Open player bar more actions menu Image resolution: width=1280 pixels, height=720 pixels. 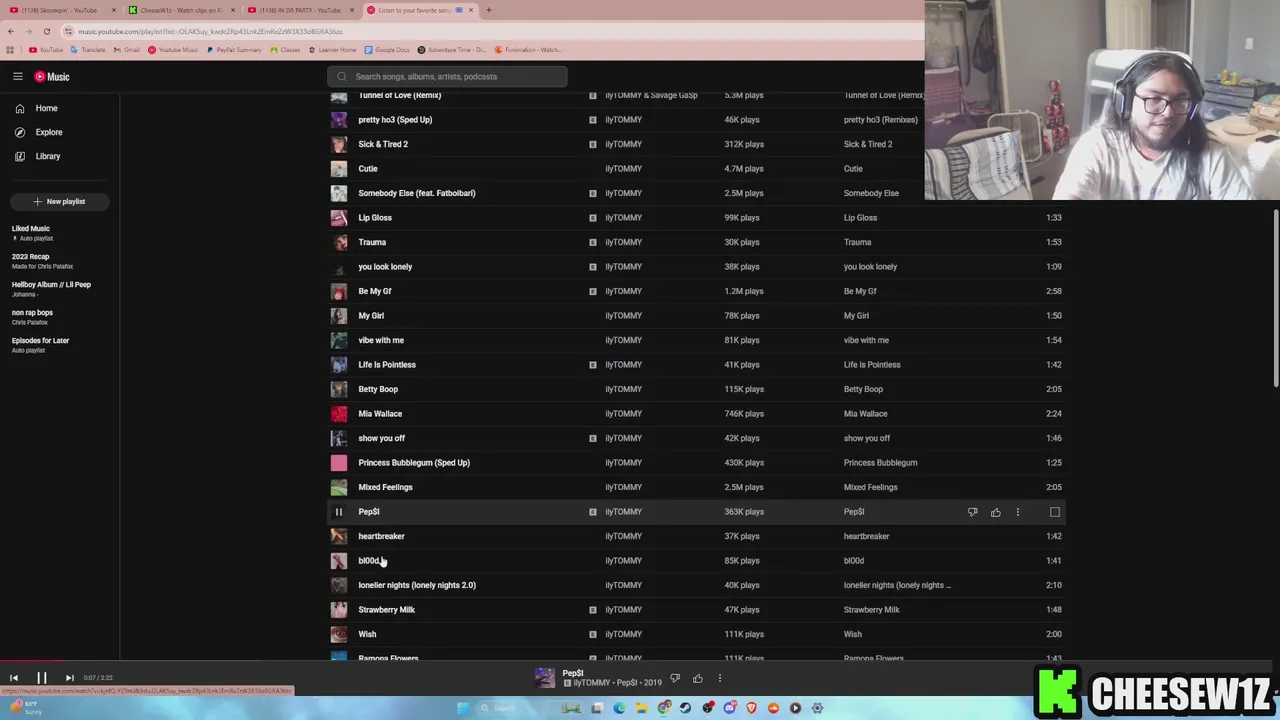coord(719,679)
